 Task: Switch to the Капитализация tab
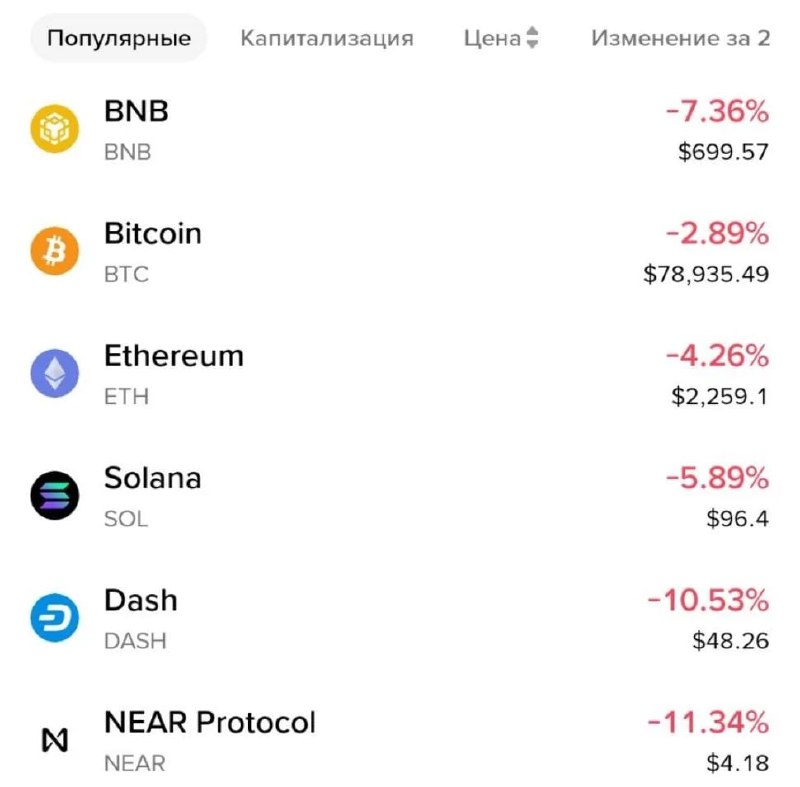pyautogui.click(x=327, y=38)
